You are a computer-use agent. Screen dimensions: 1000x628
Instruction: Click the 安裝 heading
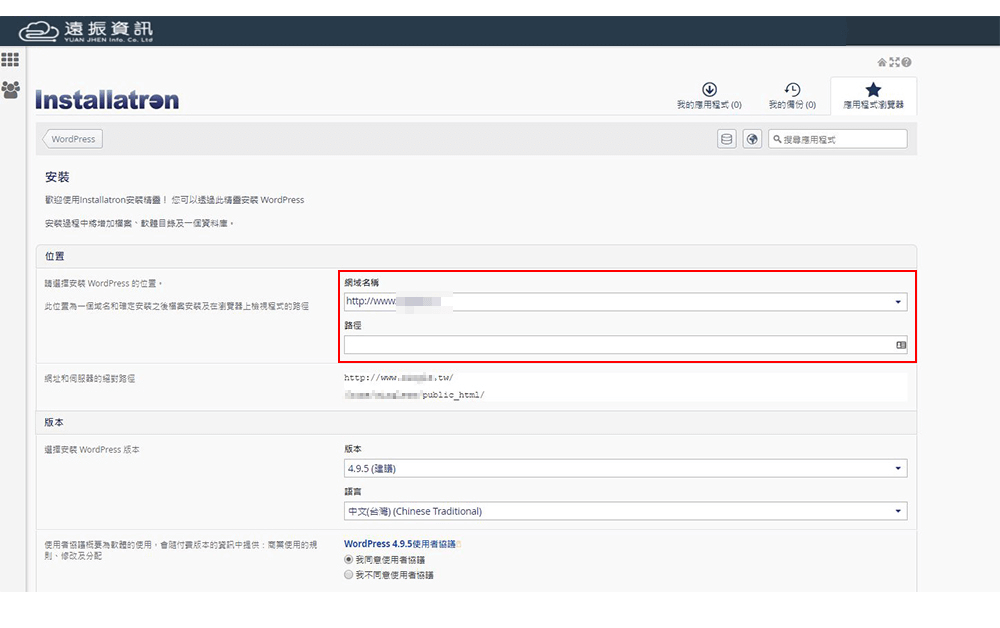pyautogui.click(x=57, y=177)
